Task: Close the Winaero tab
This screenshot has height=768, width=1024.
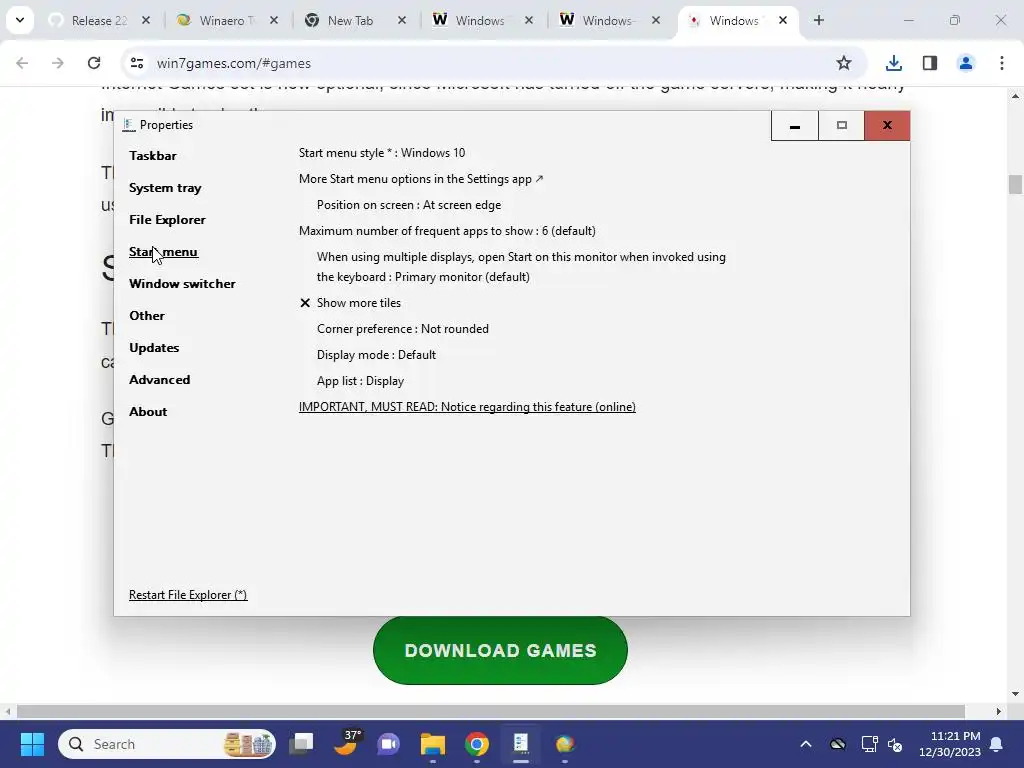Action: coord(274,21)
